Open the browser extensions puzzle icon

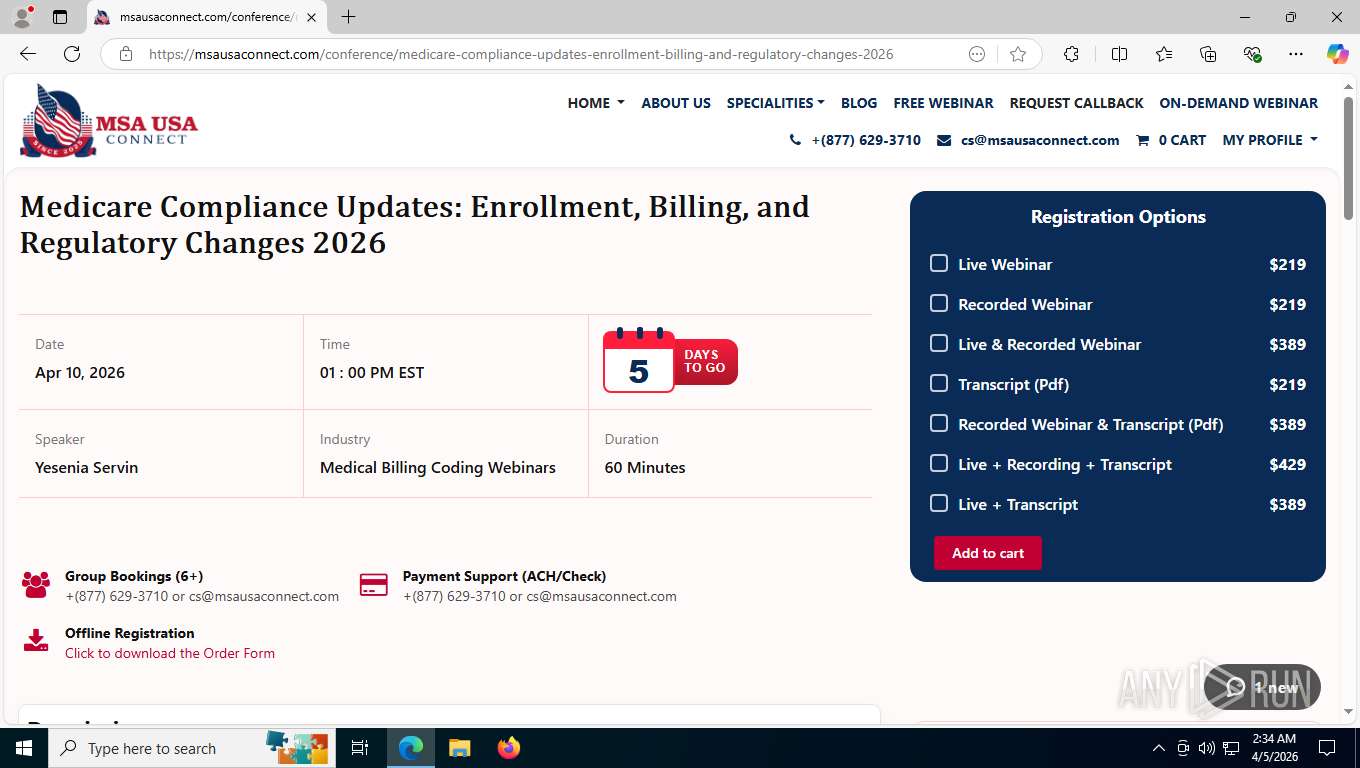[x=1071, y=54]
